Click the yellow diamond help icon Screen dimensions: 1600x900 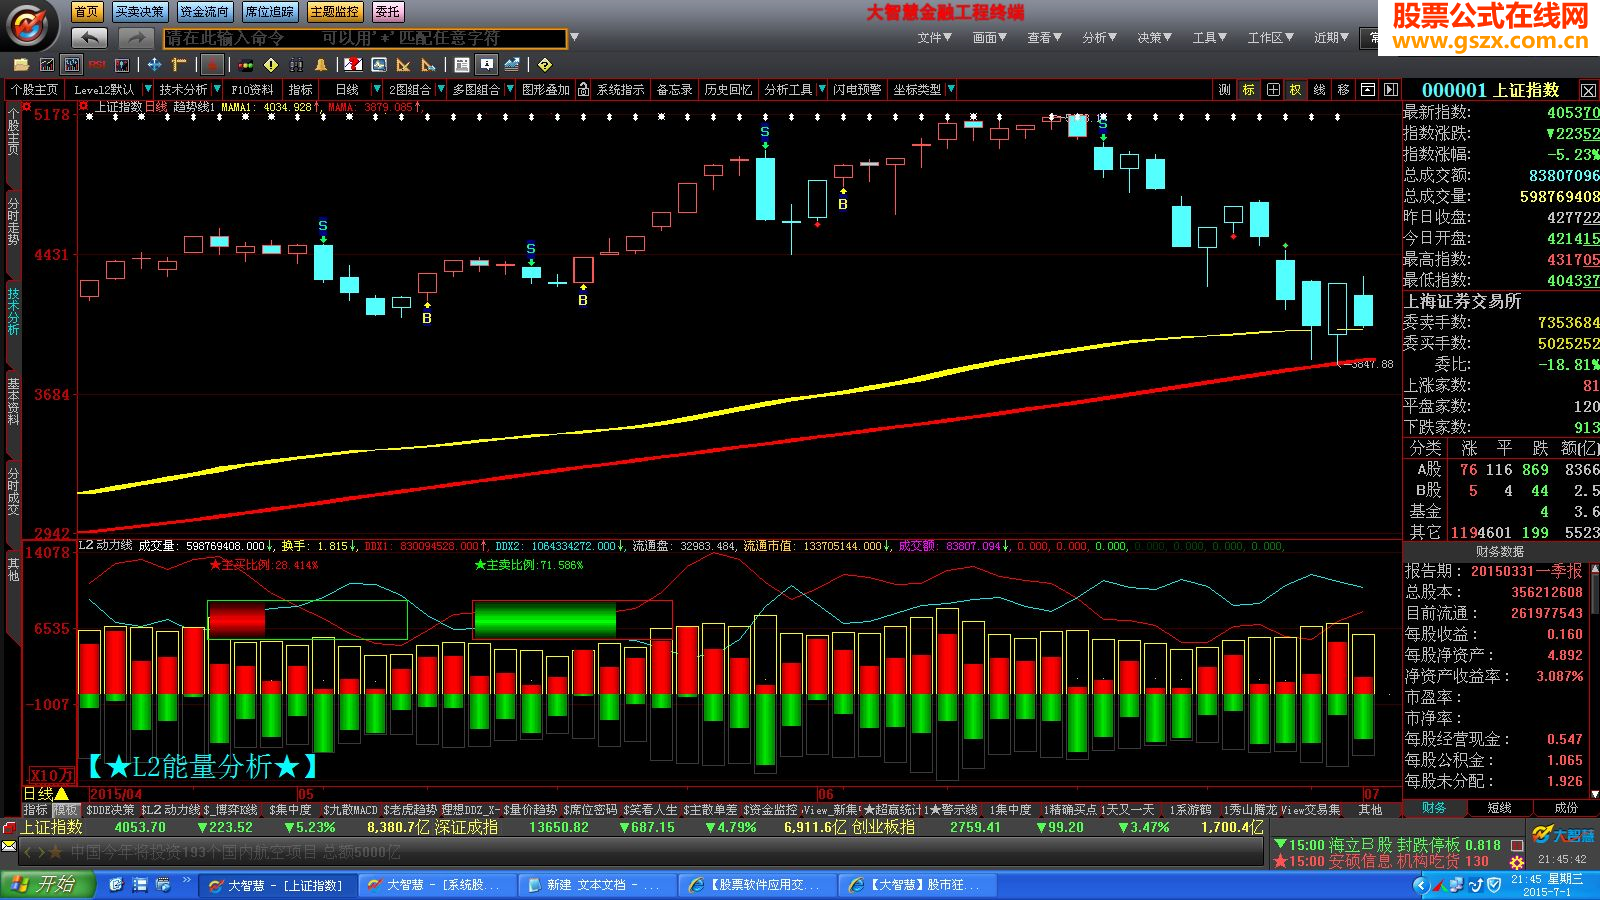[545, 65]
